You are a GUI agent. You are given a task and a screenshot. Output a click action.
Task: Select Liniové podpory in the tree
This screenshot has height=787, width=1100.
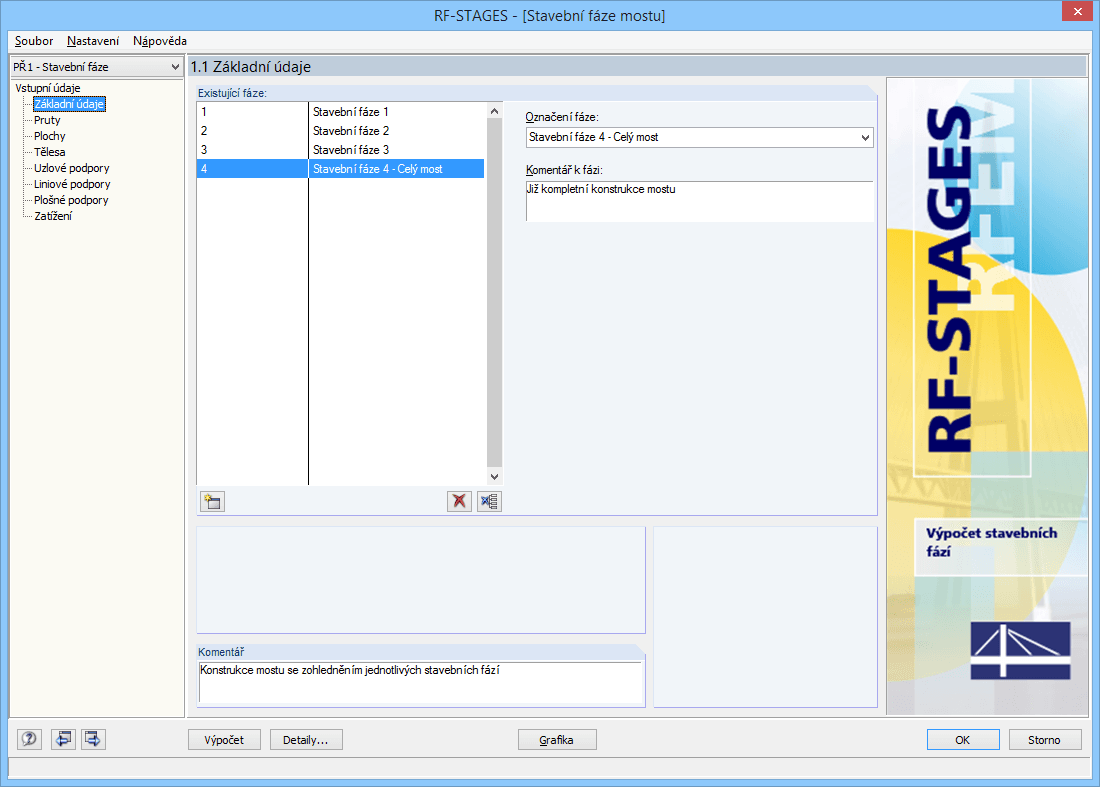(x=72, y=184)
